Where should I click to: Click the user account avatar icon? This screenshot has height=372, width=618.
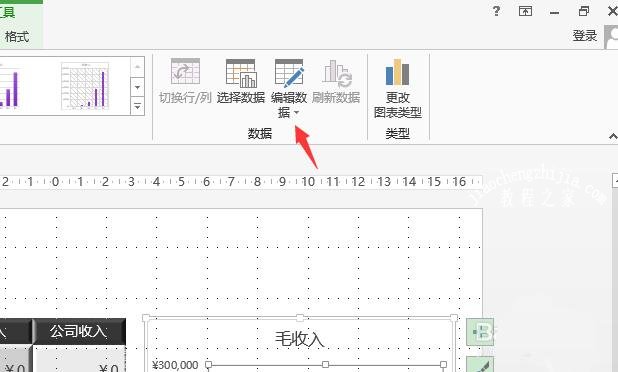pyautogui.click(x=611, y=37)
